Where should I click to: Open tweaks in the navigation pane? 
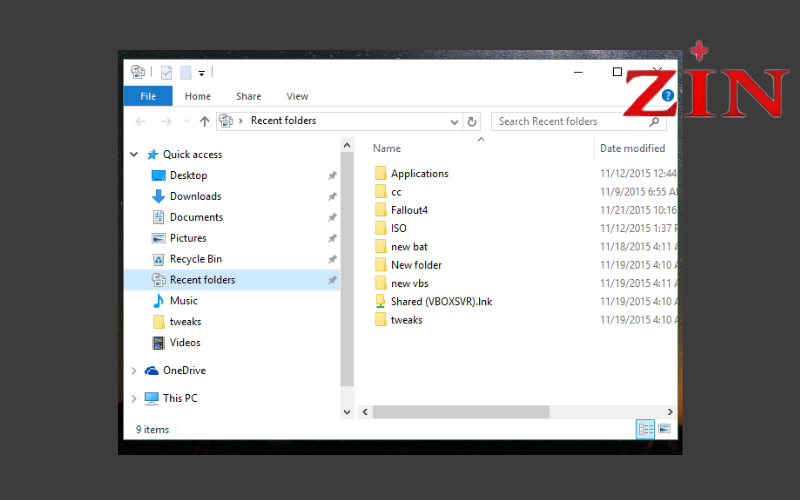coord(185,321)
